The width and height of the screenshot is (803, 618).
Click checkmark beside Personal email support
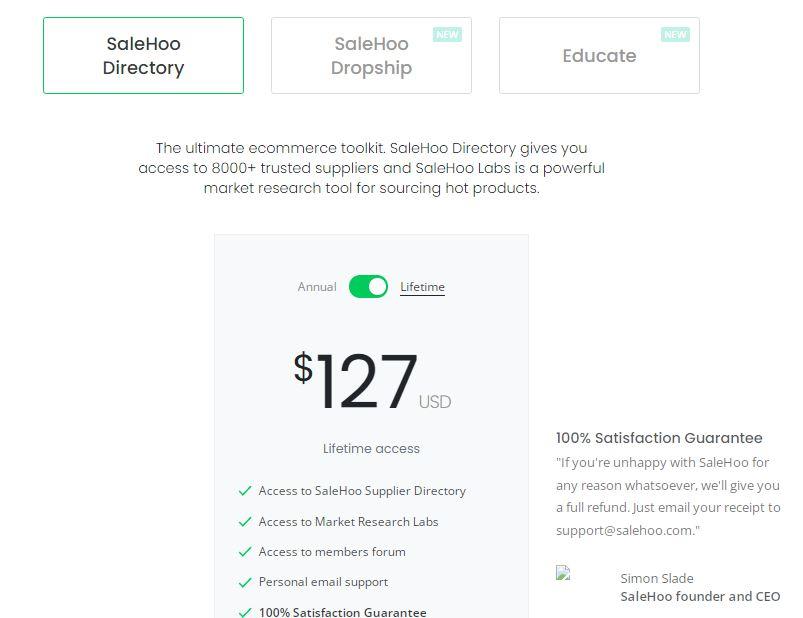click(x=245, y=582)
